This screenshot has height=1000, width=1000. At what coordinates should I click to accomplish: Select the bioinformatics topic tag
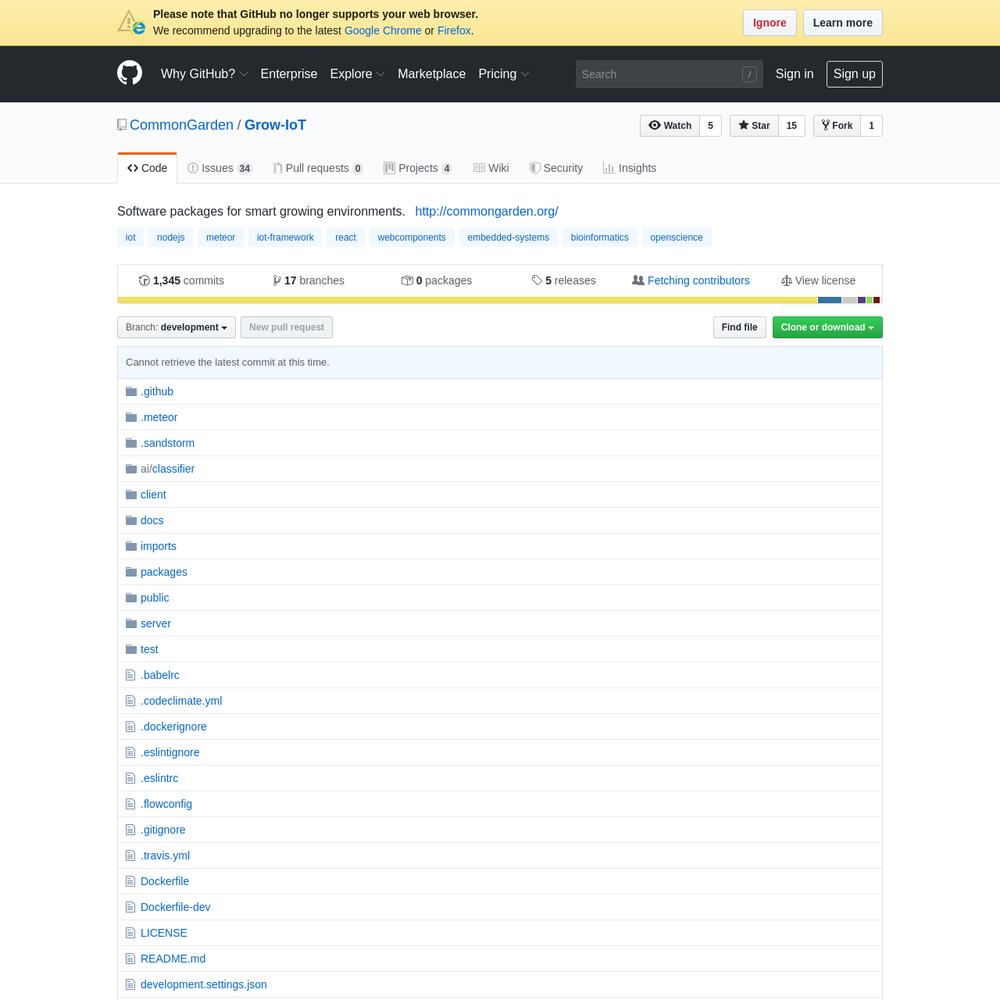pyautogui.click(x=599, y=237)
